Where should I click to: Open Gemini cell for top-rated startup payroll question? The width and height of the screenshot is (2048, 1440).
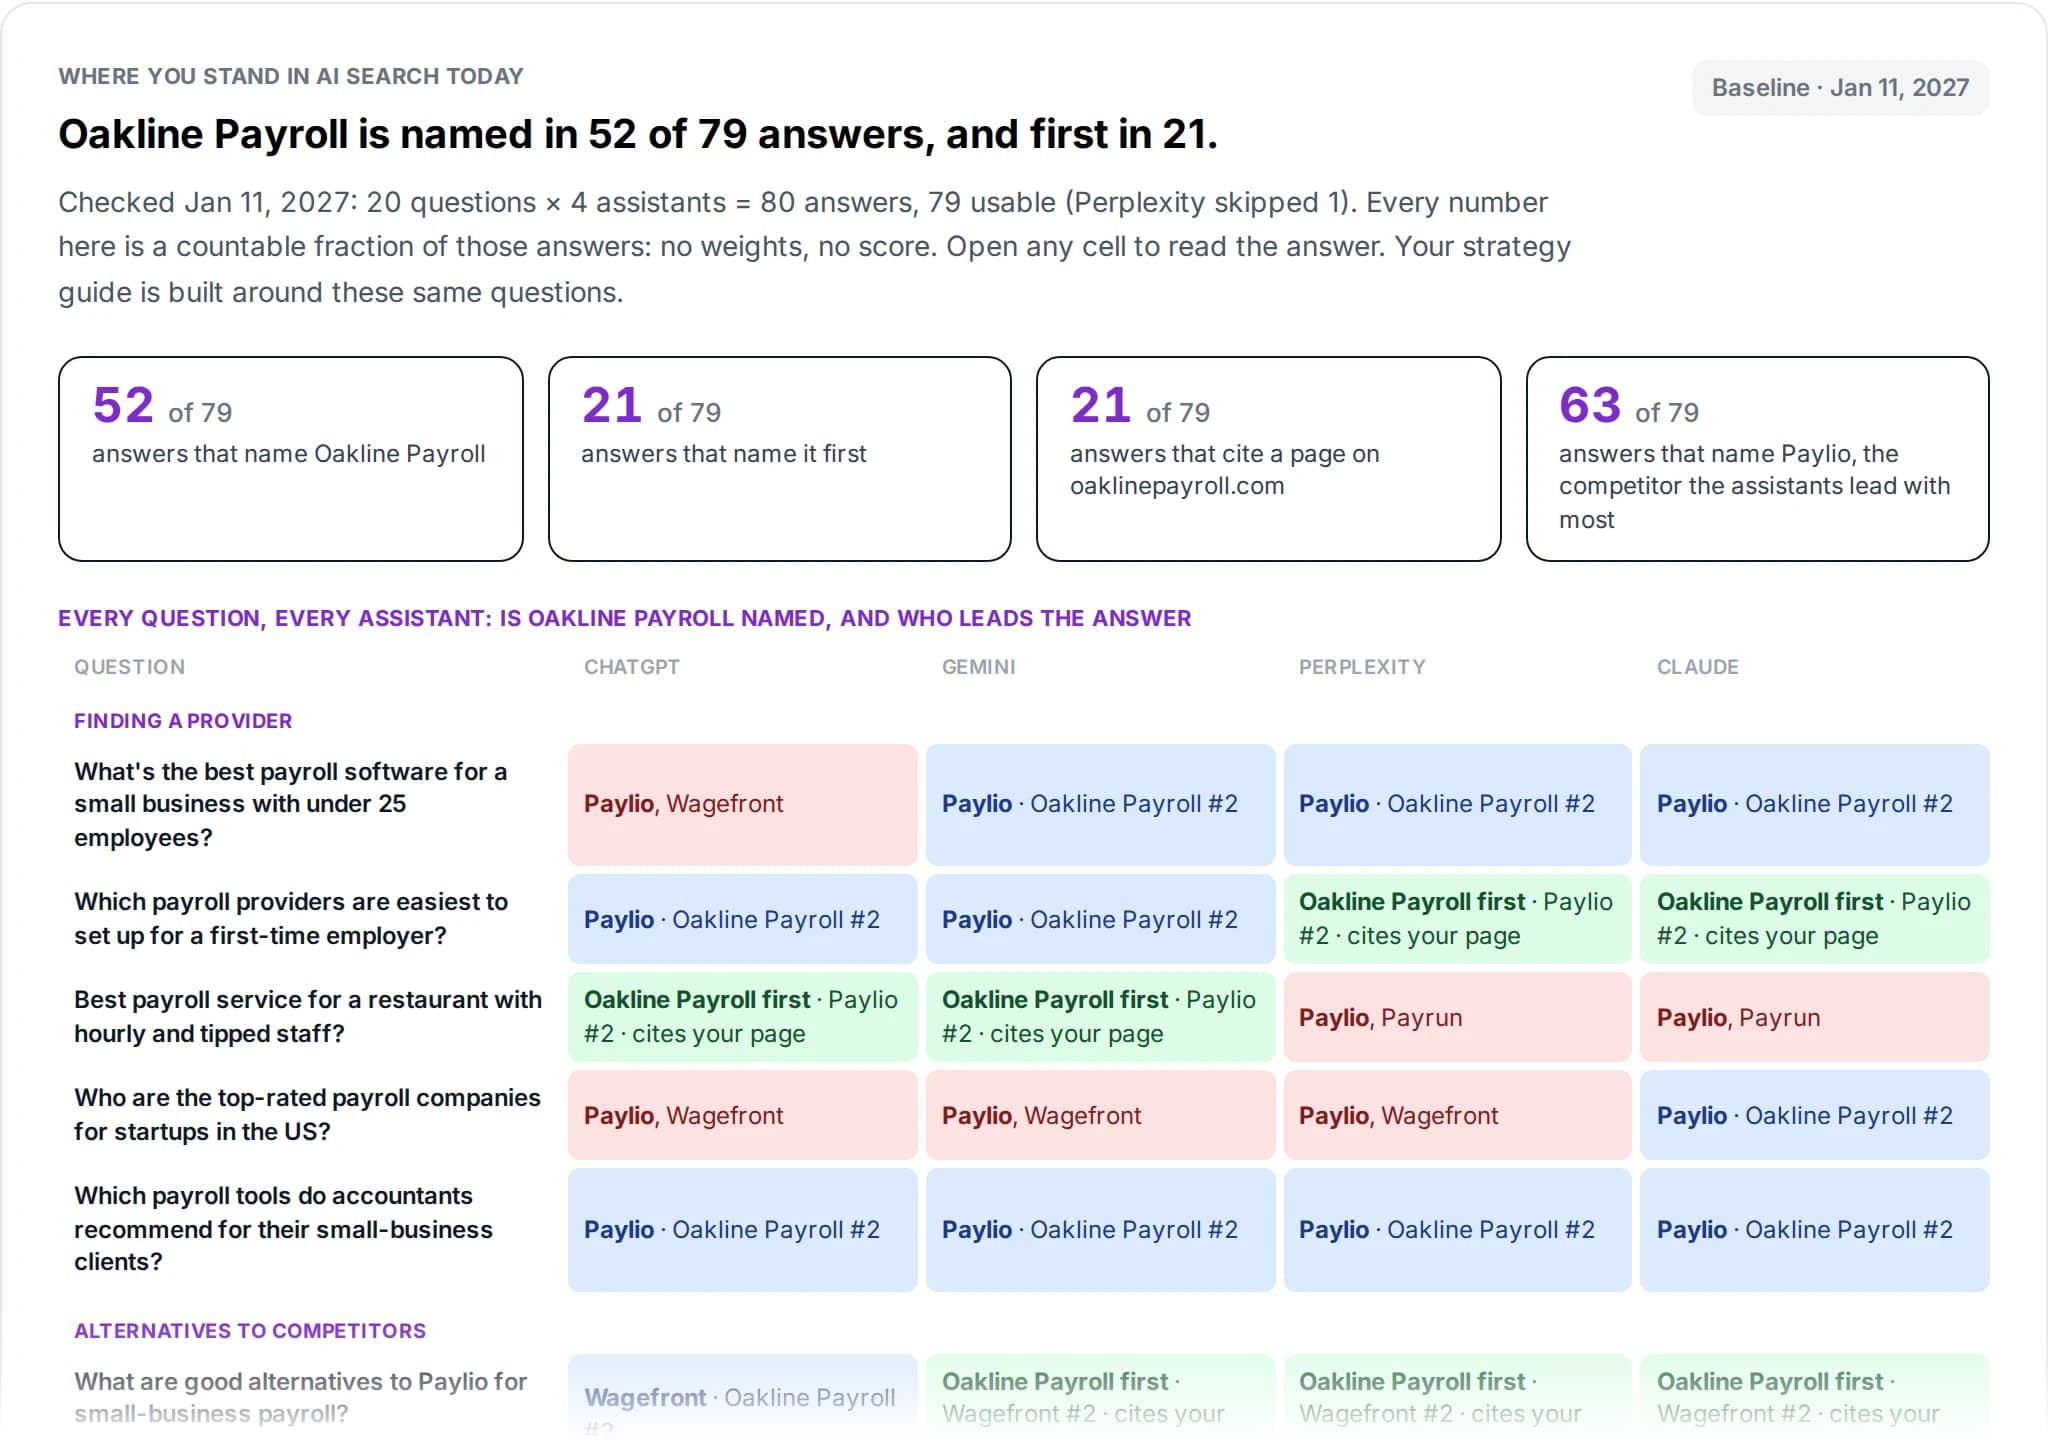tap(1101, 1115)
